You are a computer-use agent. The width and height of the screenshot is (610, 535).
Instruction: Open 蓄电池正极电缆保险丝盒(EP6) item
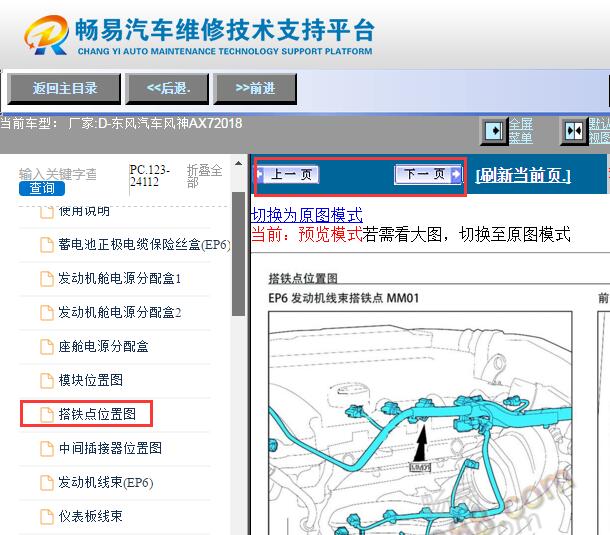tap(144, 245)
